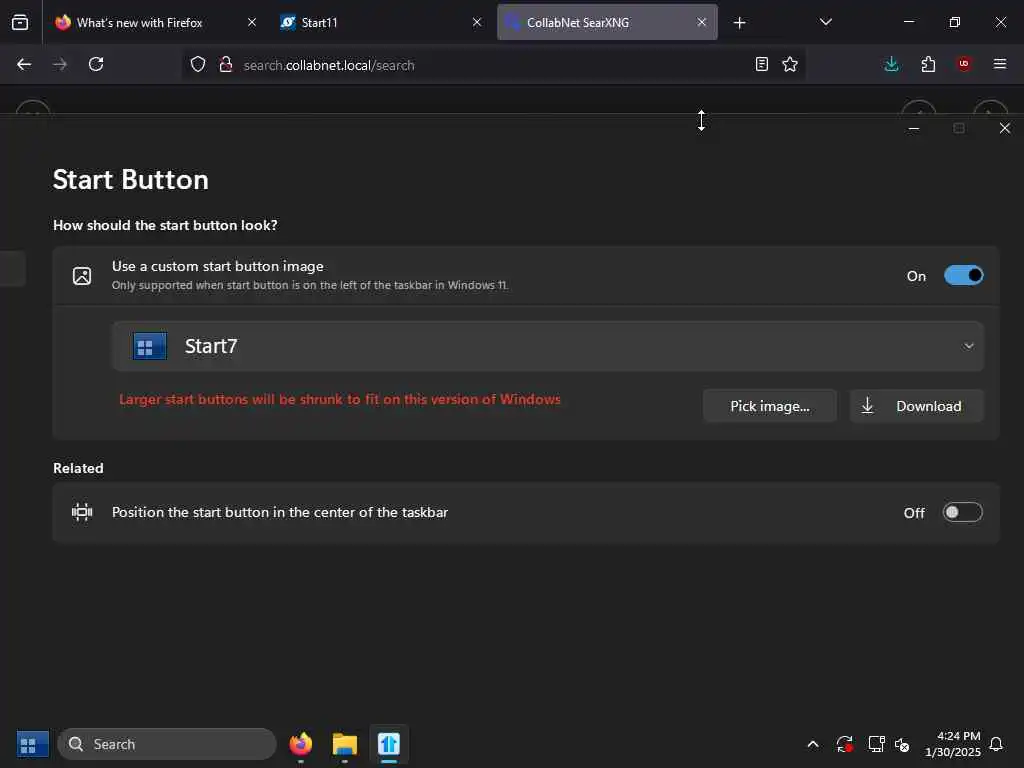Toggle reader view in address bar
1024x768 pixels.
point(761,64)
